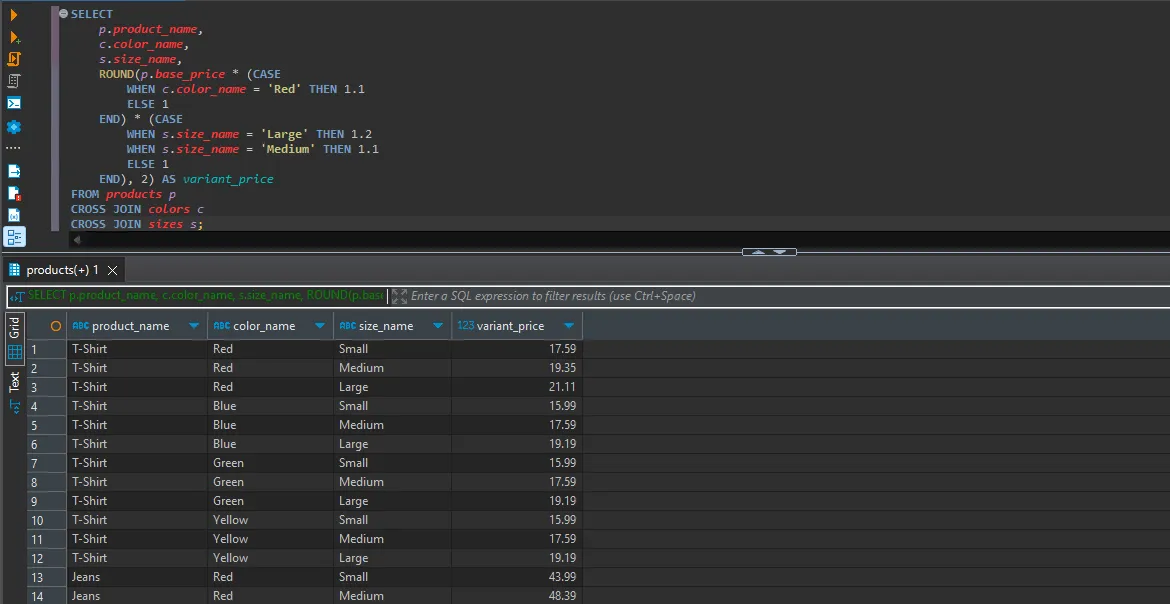
Task: Run the SQL script icon
Action: (13, 59)
